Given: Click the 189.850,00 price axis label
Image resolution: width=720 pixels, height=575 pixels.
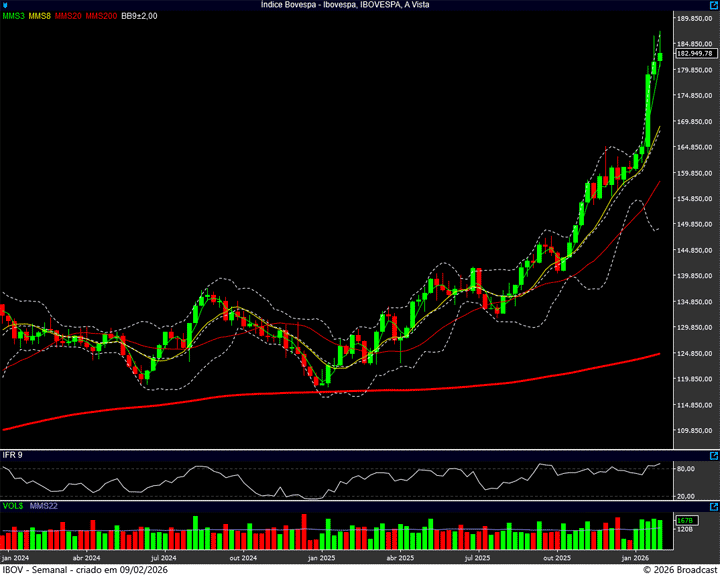Looking at the screenshot, I should [695, 19].
